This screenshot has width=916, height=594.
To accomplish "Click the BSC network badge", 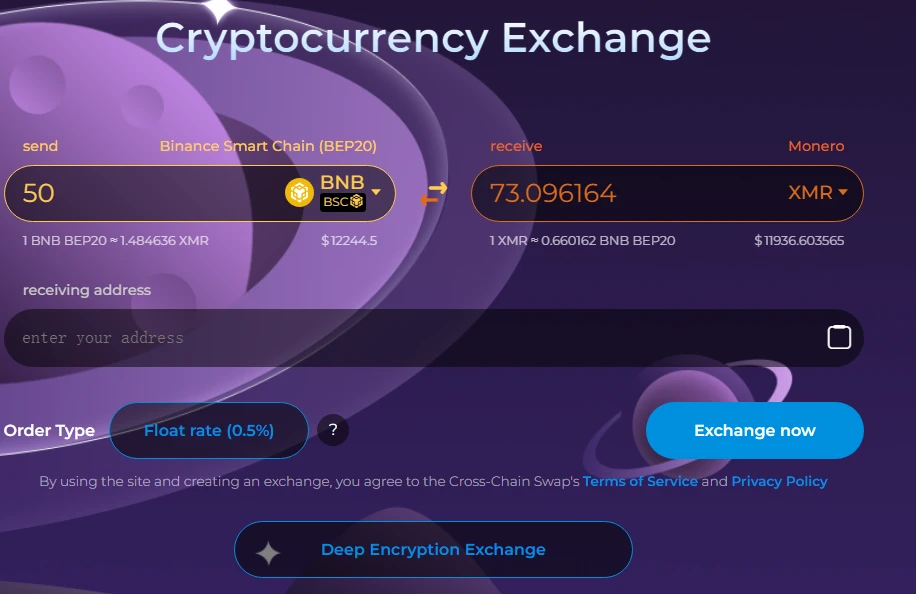I will click(343, 202).
